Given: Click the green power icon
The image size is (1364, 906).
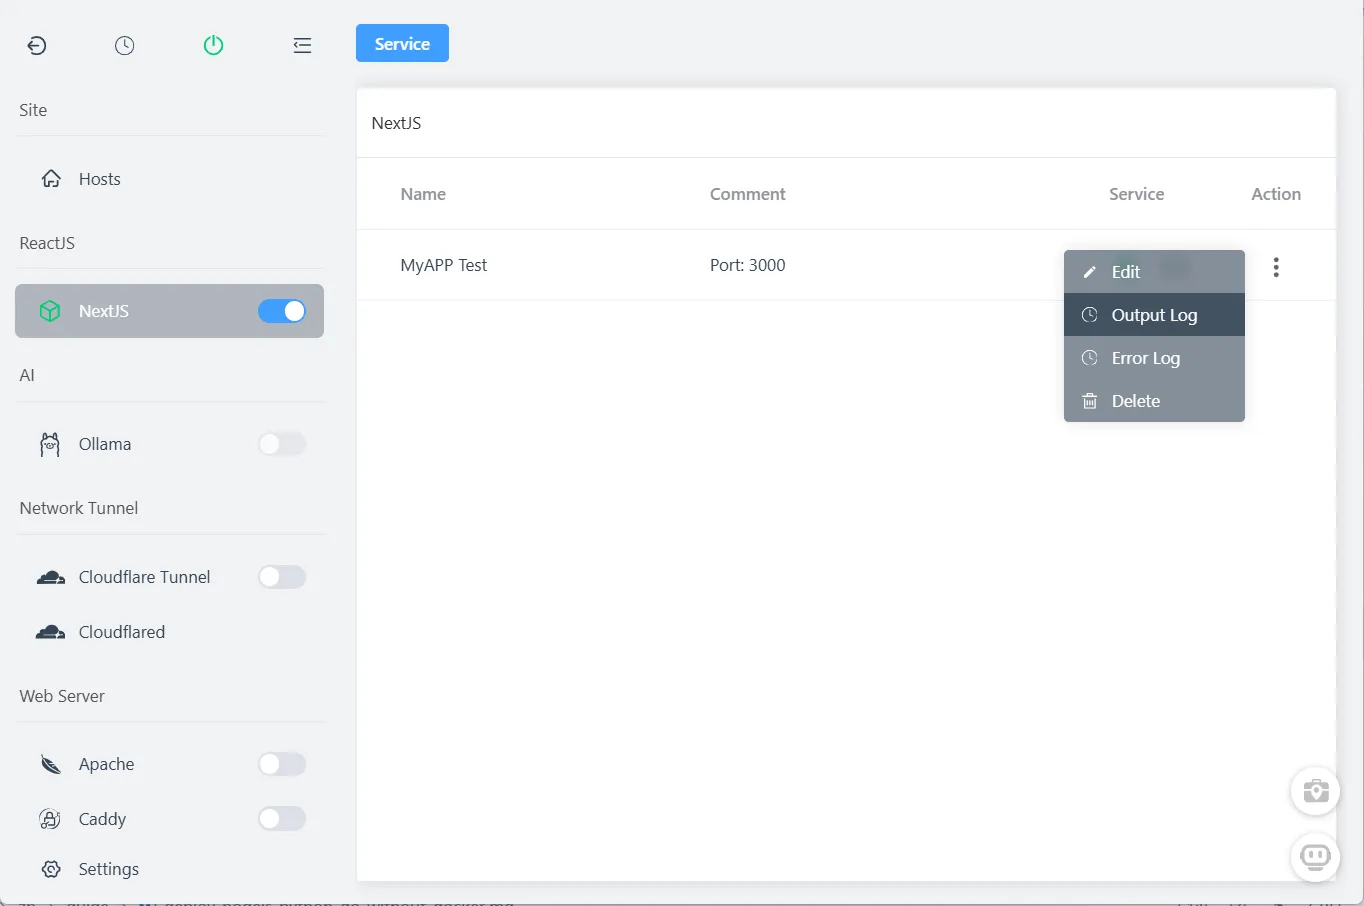Looking at the screenshot, I should click(213, 45).
